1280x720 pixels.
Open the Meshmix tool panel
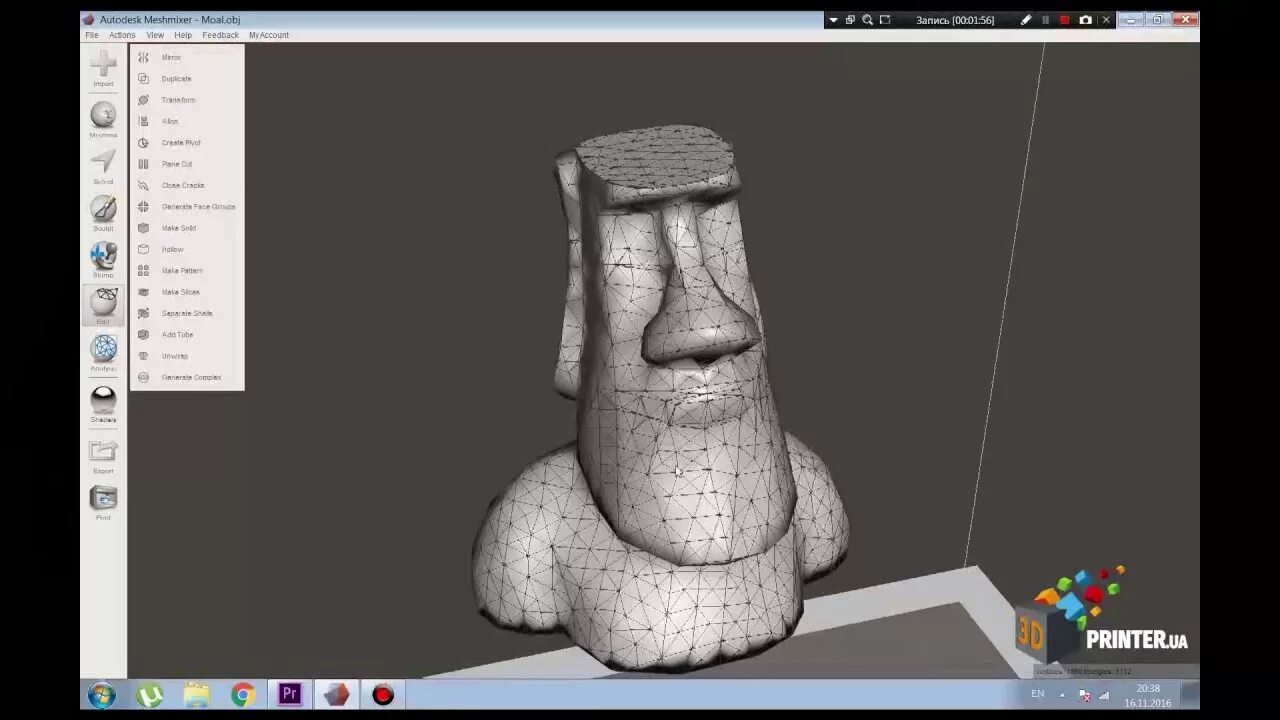(103, 119)
